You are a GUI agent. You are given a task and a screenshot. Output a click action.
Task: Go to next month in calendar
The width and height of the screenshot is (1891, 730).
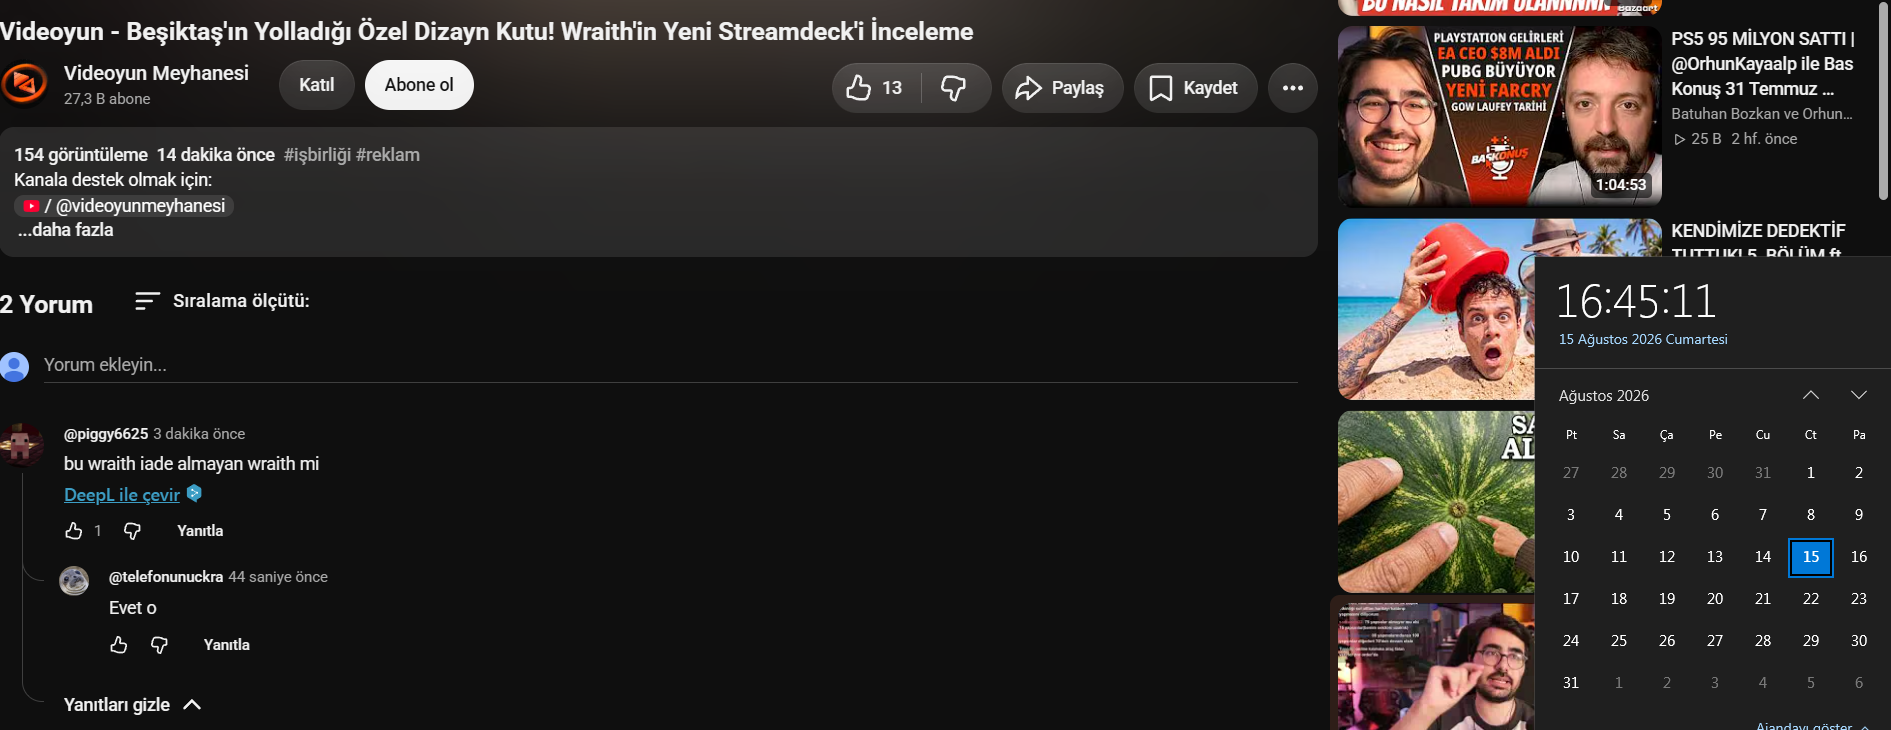click(x=1859, y=395)
